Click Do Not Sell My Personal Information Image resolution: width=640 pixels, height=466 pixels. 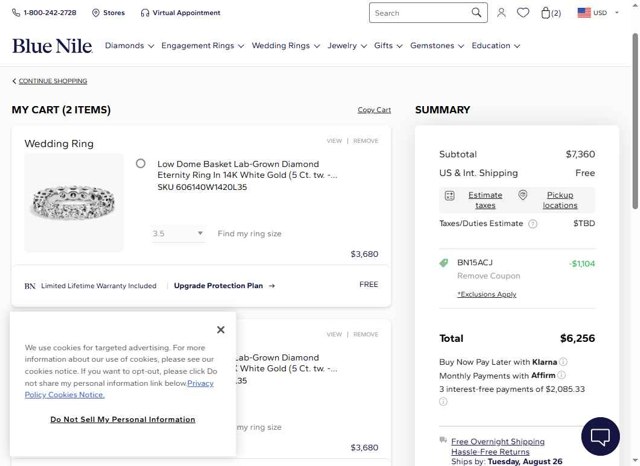pyautogui.click(x=123, y=419)
